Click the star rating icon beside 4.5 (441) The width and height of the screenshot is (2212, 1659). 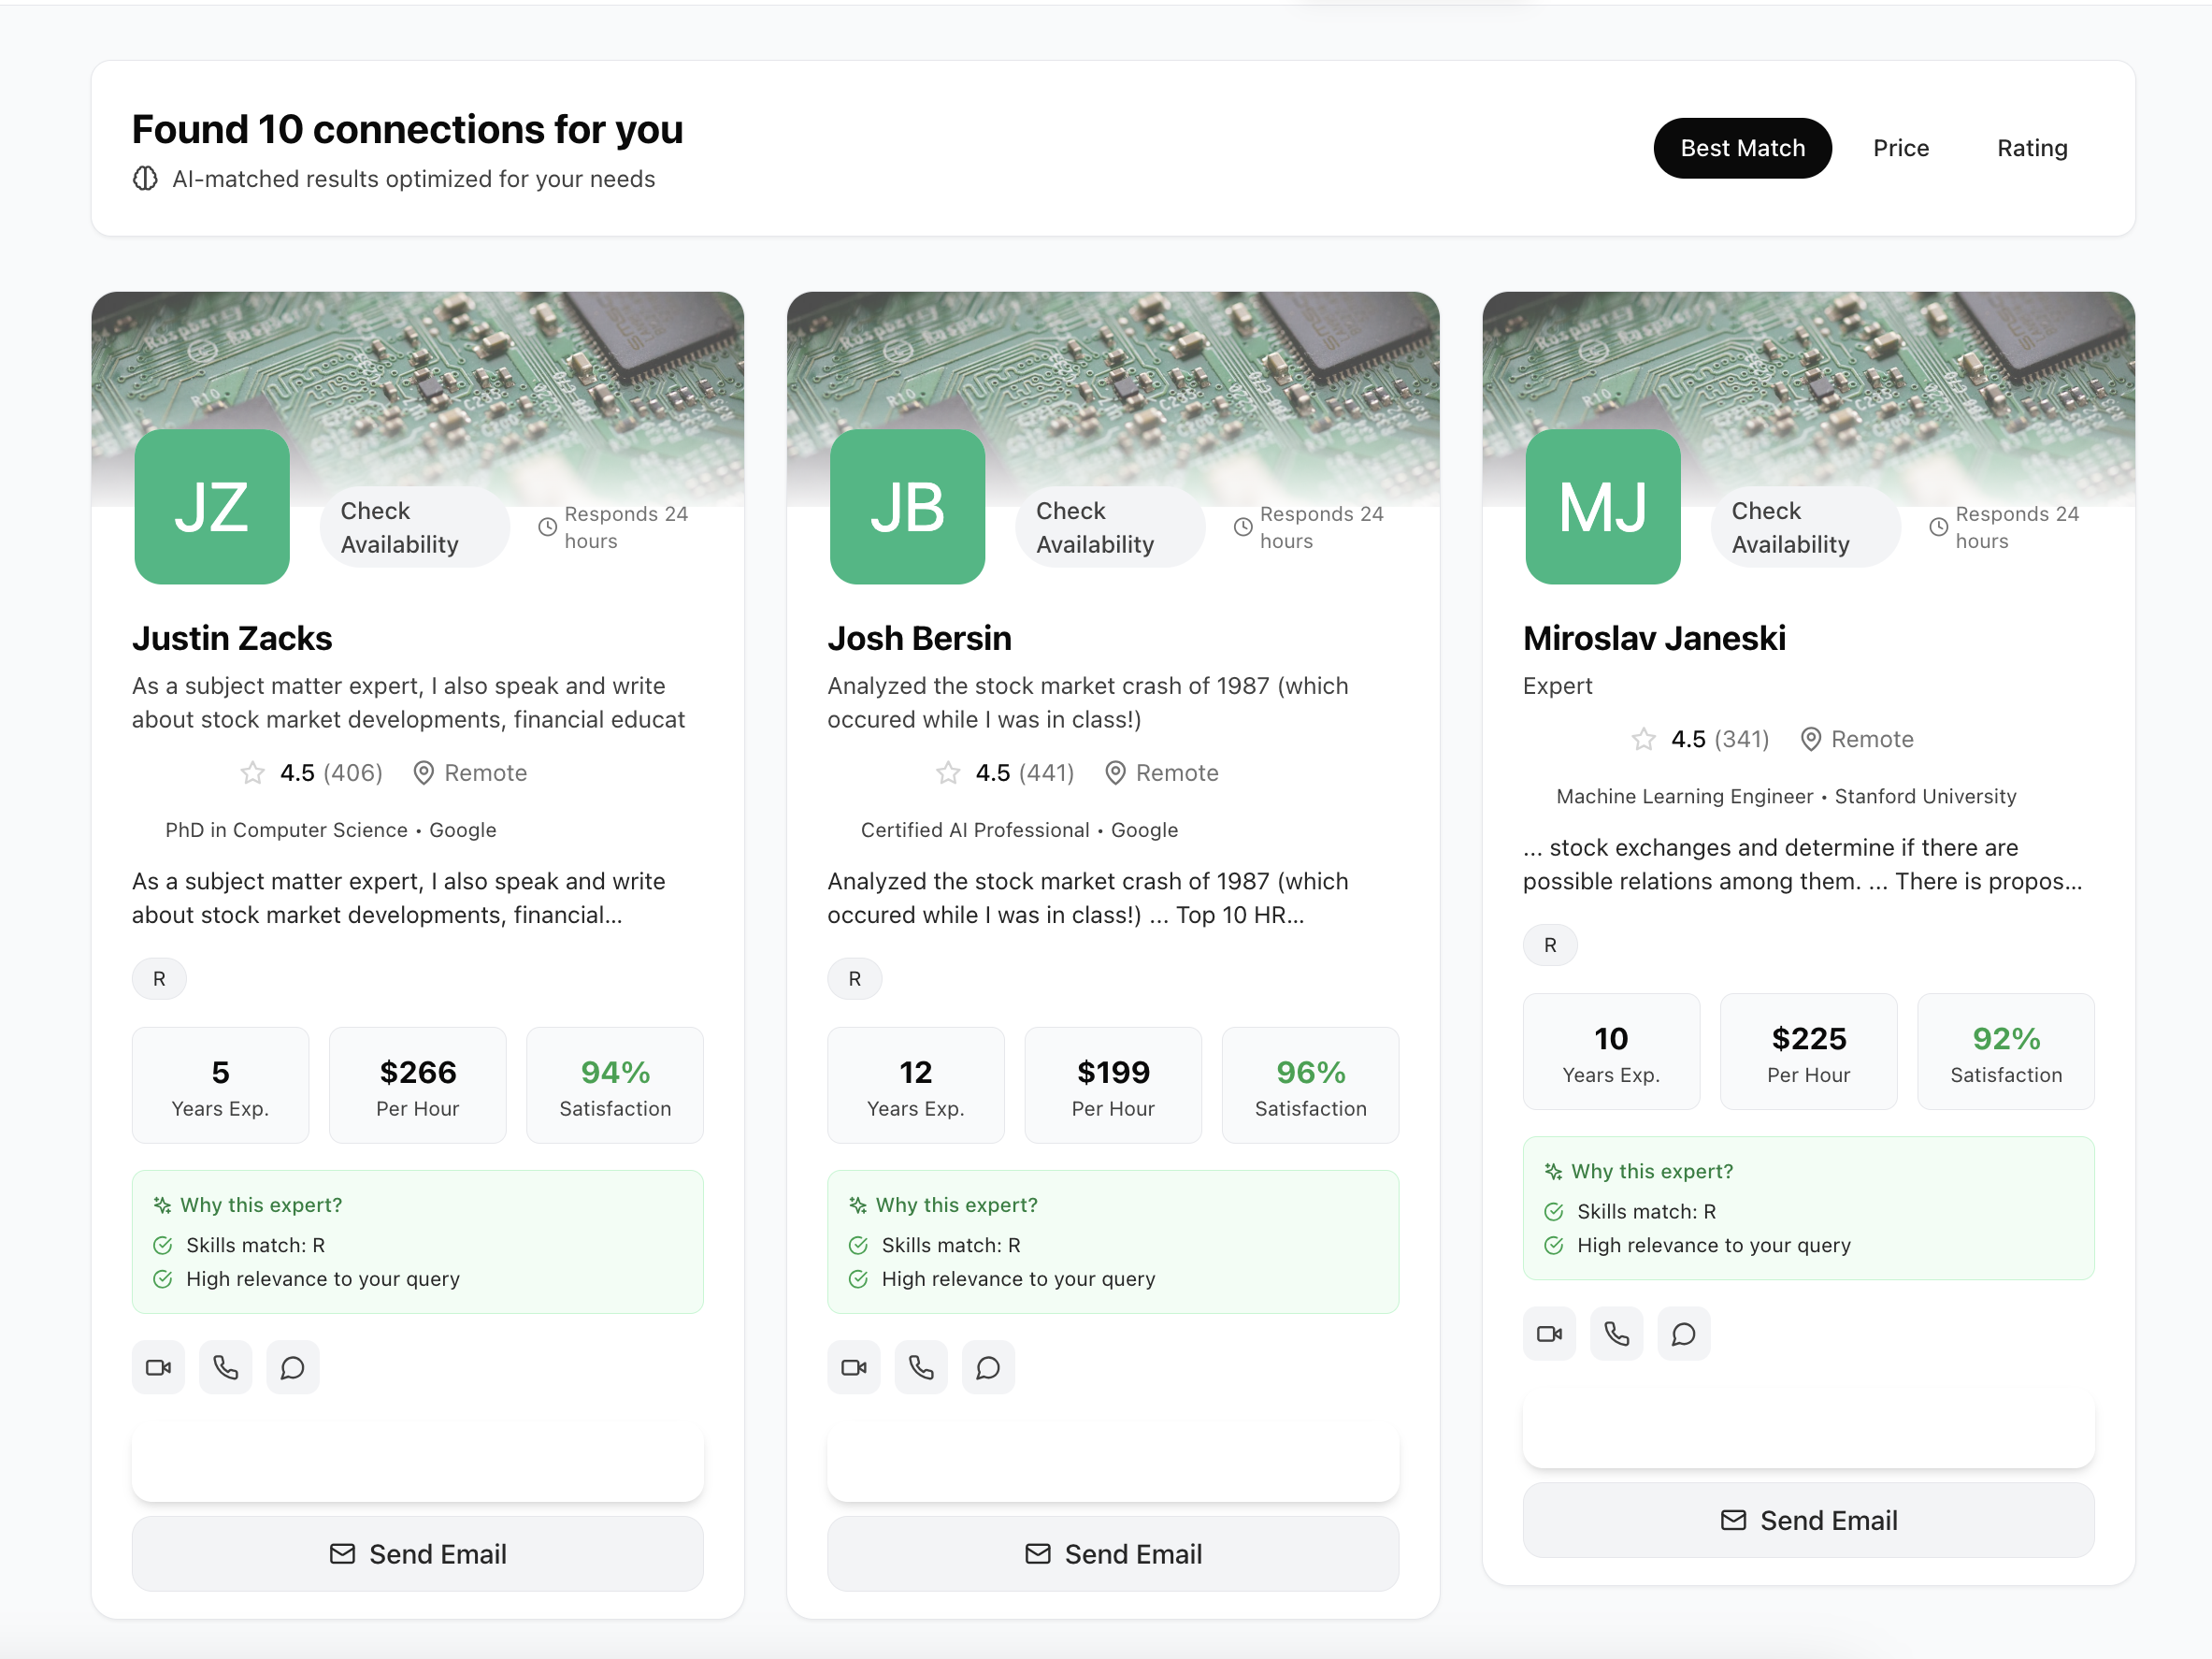pyautogui.click(x=947, y=772)
